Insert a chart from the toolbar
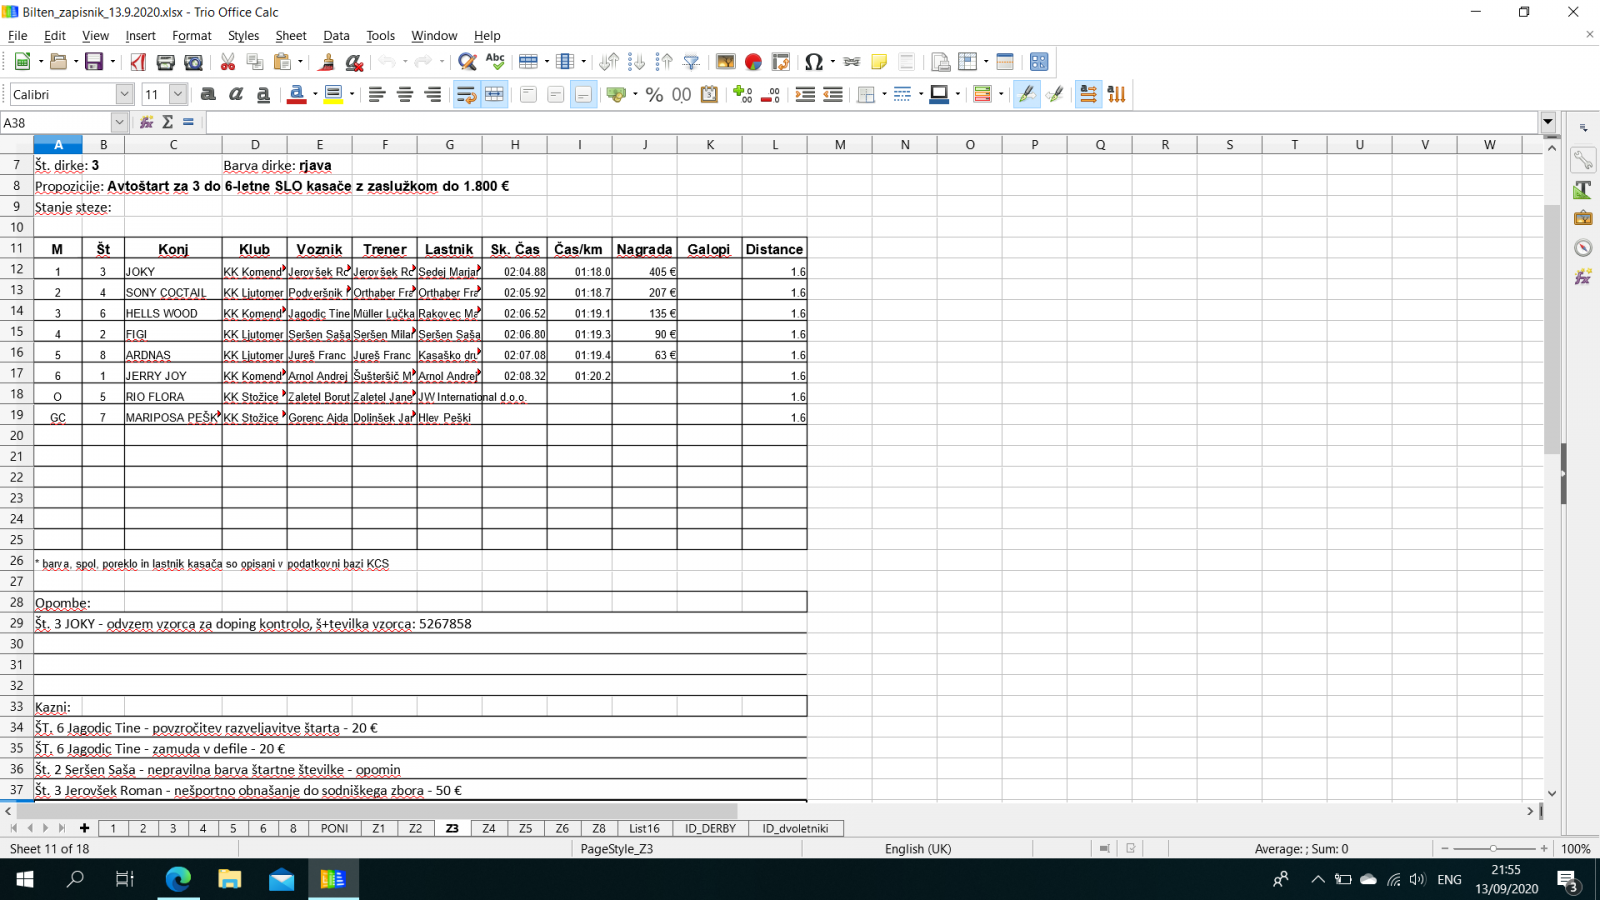Viewport: 1600px width, 900px height. [x=753, y=62]
